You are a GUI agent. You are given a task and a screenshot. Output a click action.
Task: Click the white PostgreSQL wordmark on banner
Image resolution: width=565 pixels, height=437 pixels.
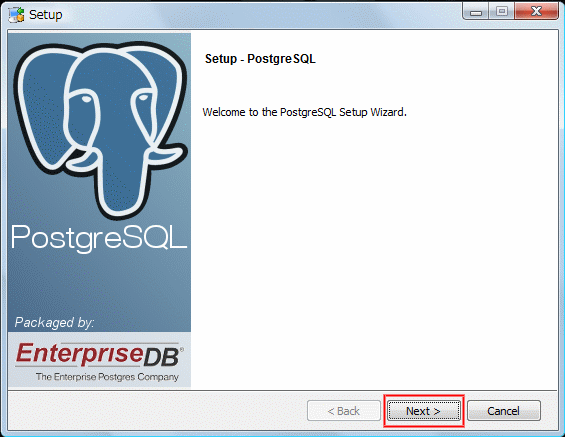[x=99, y=238]
